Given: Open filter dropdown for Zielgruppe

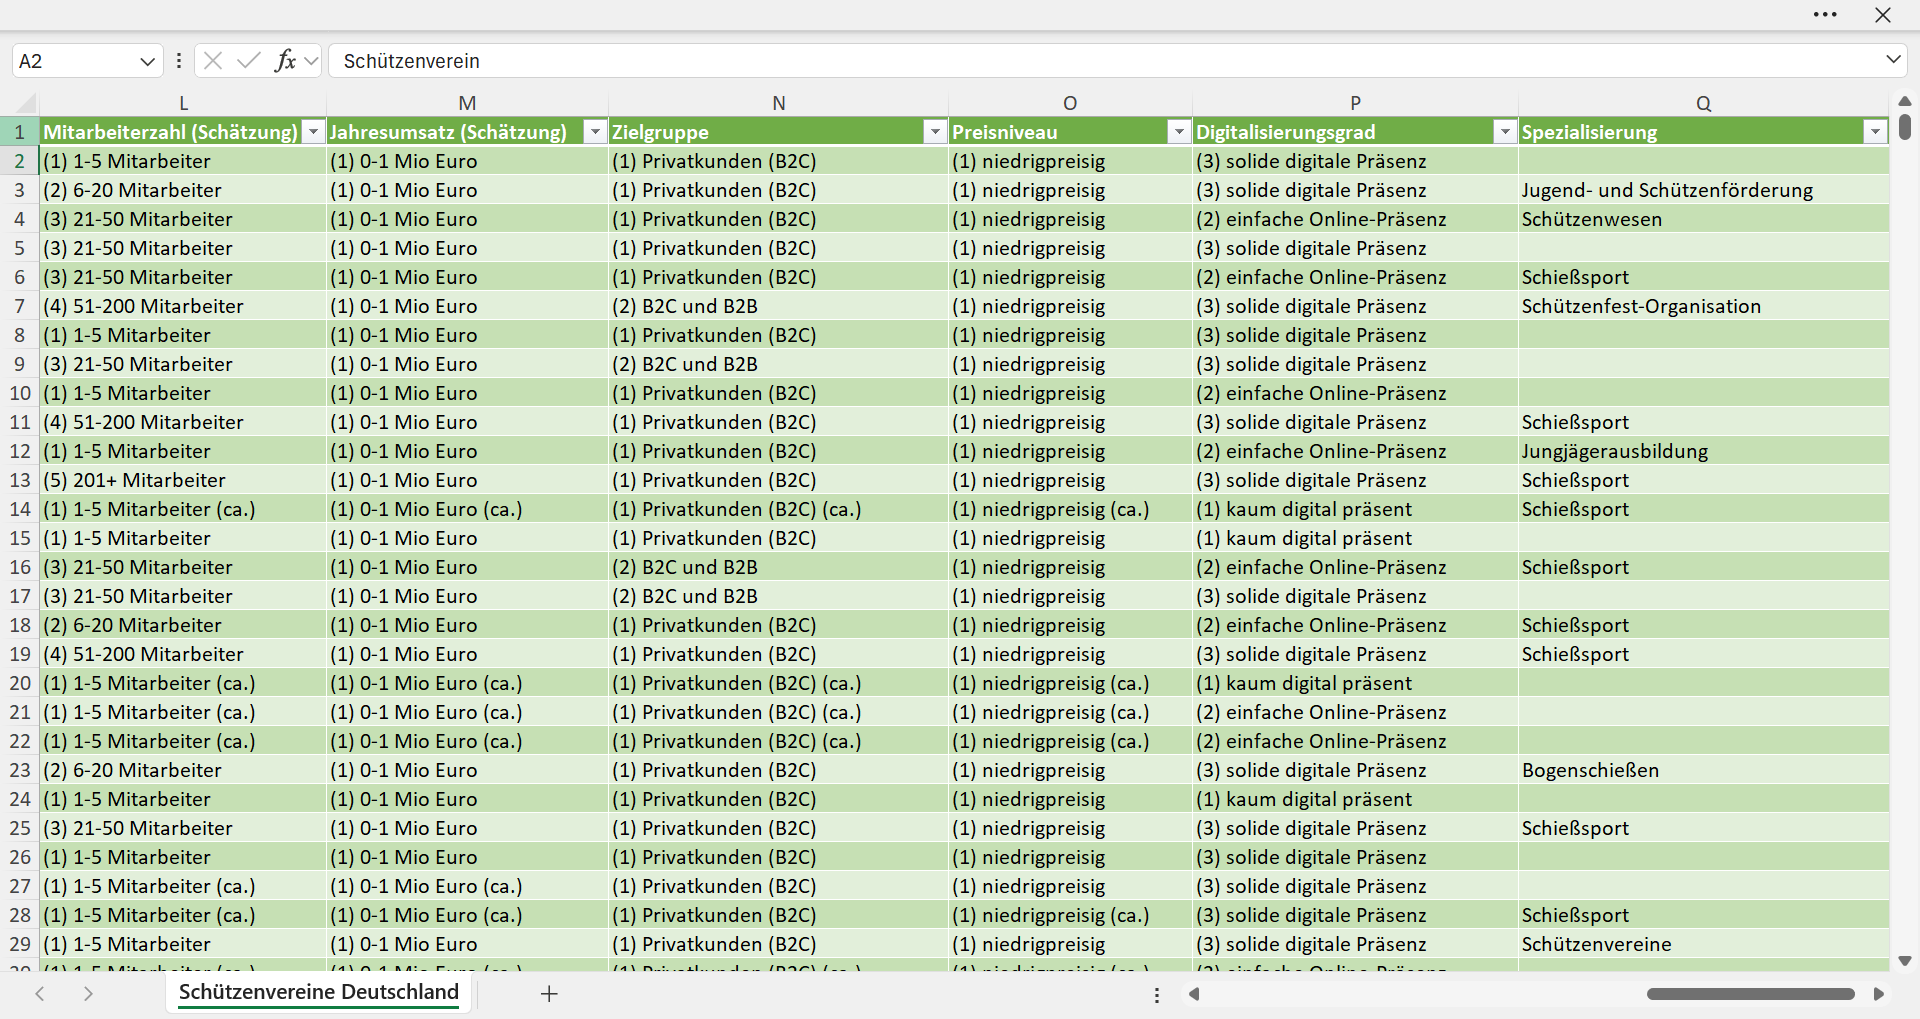Looking at the screenshot, I should 935,132.
